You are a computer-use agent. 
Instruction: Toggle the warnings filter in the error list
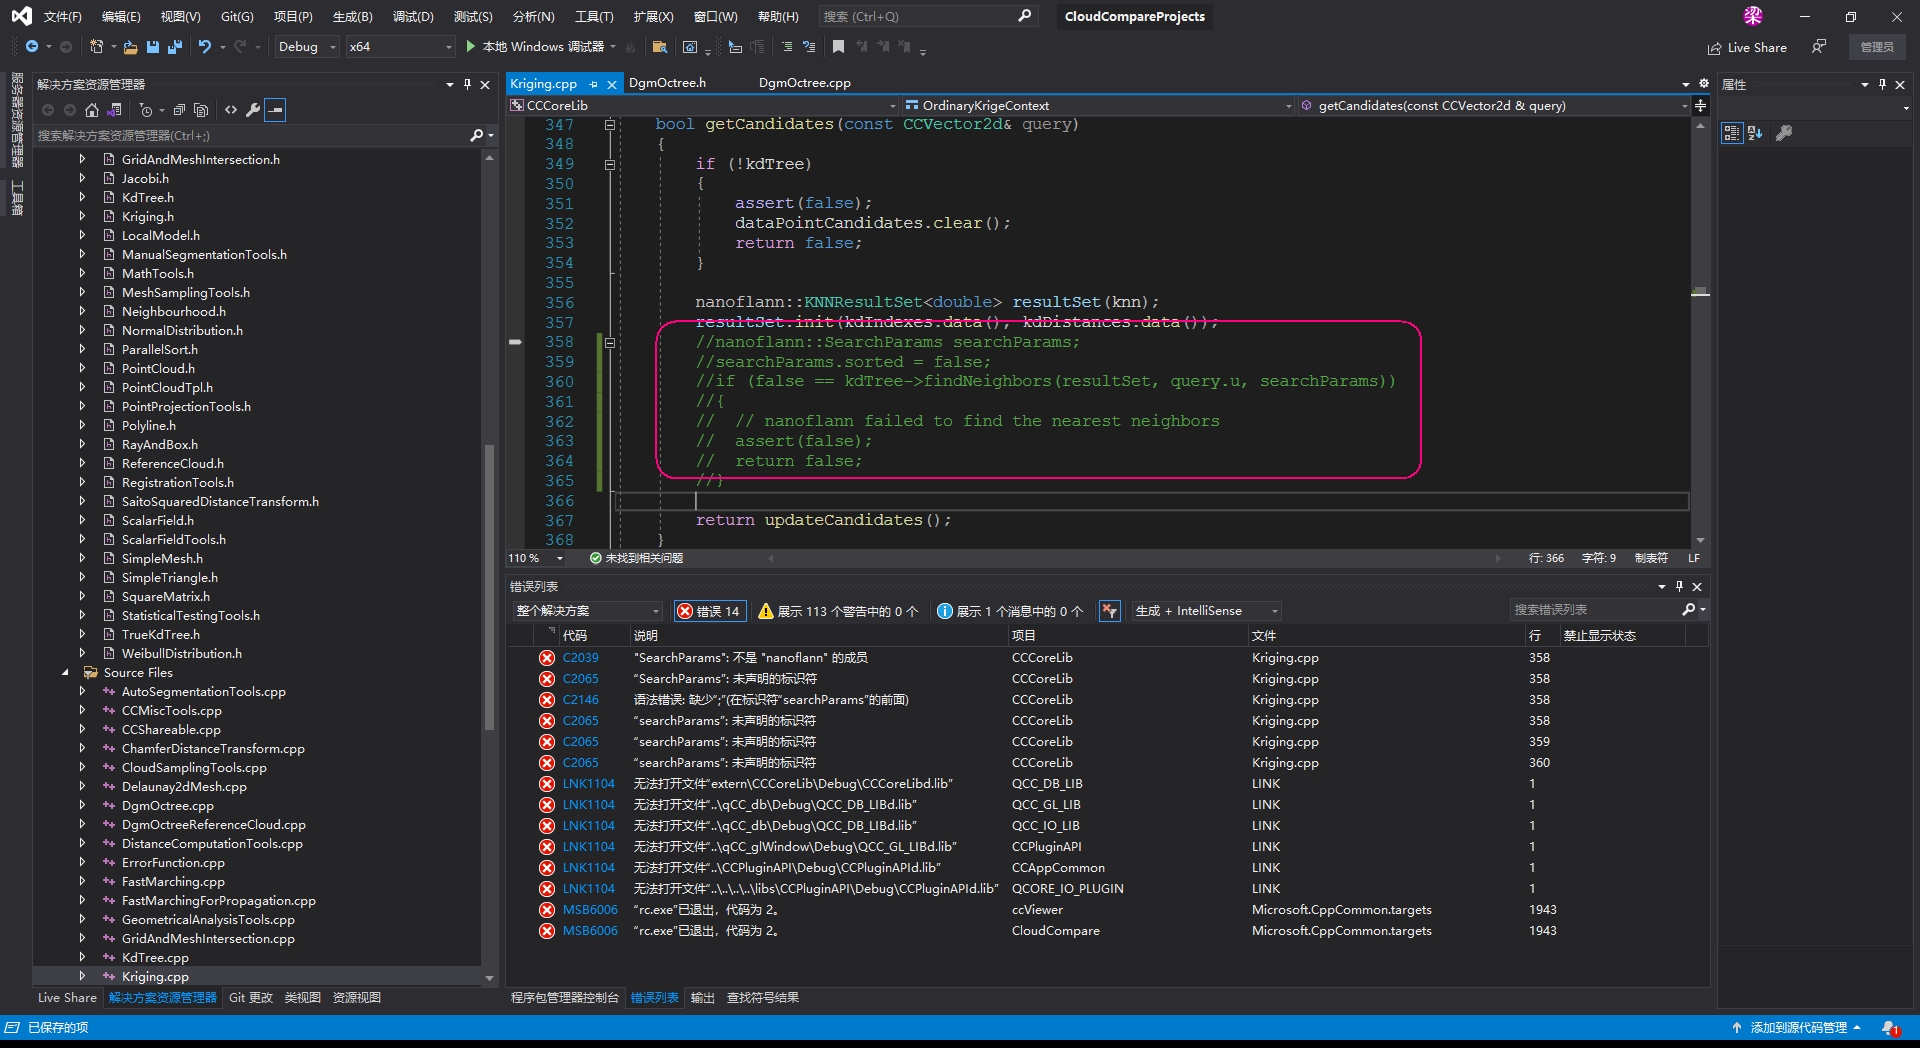tap(837, 611)
